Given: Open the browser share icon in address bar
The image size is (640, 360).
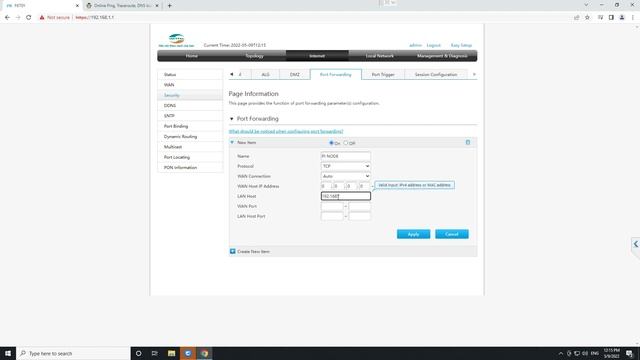Looking at the screenshot, I should pos(576,18).
